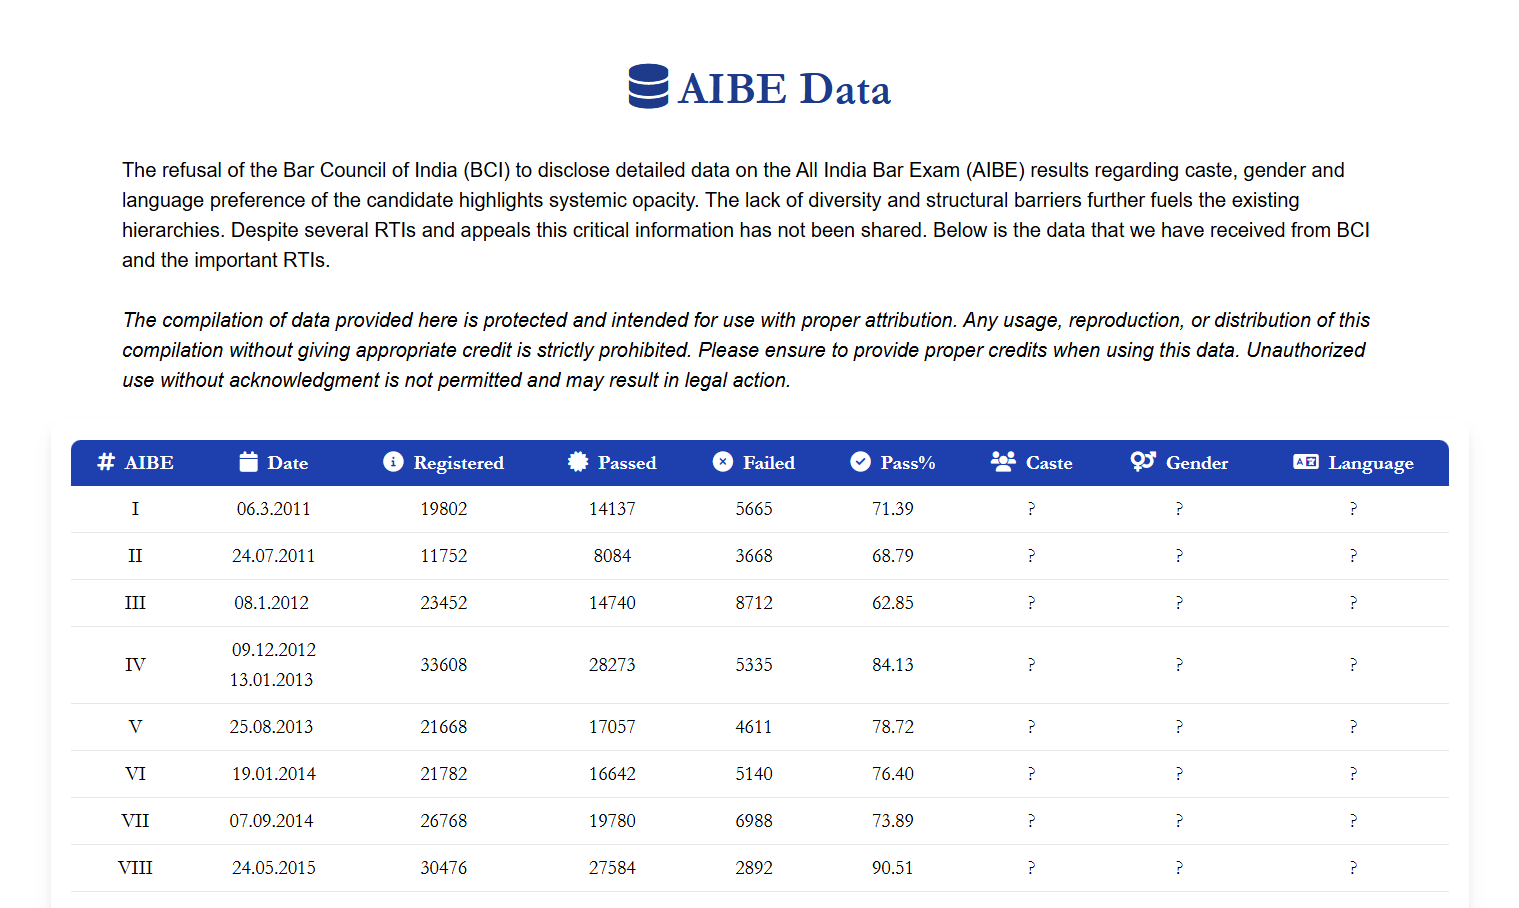Select the AIBE IV row label
This screenshot has width=1519, height=908.
click(135, 665)
